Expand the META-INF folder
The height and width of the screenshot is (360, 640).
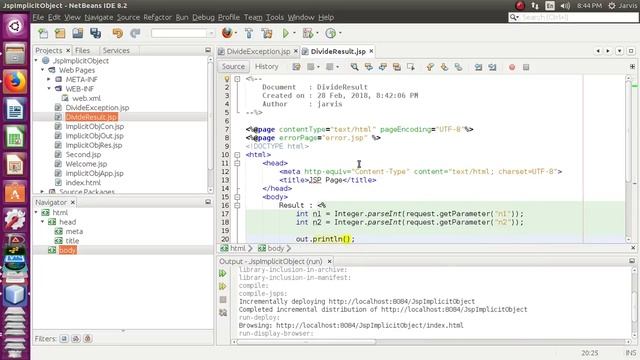(x=49, y=79)
